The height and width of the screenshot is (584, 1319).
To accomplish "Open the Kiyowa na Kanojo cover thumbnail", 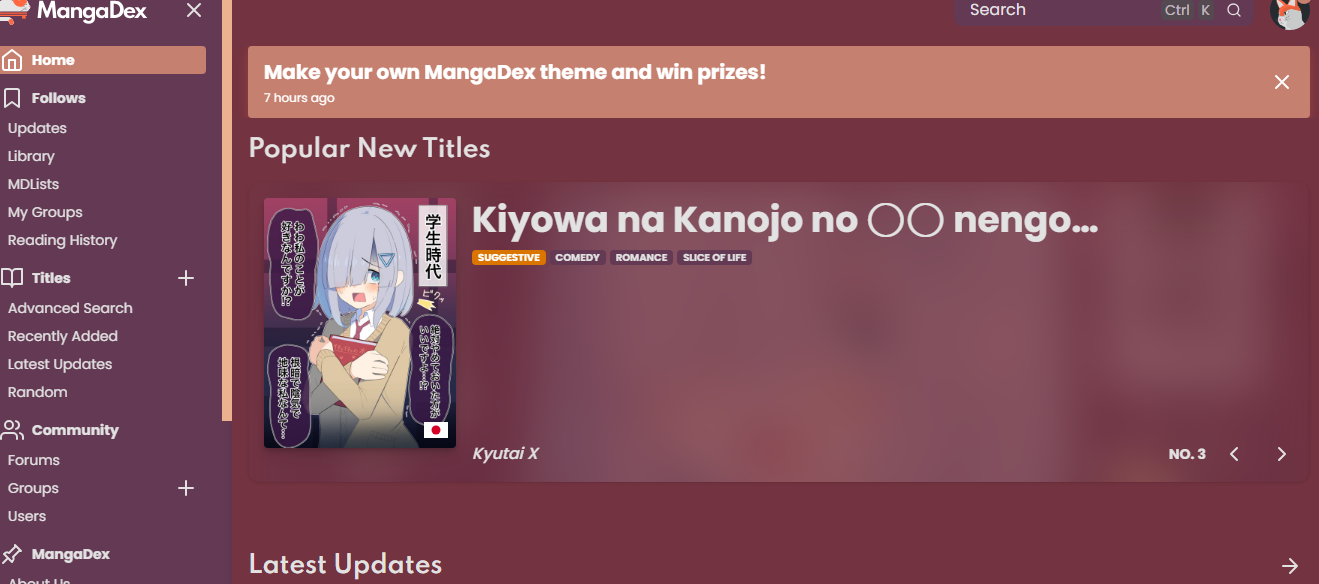I will 360,323.
